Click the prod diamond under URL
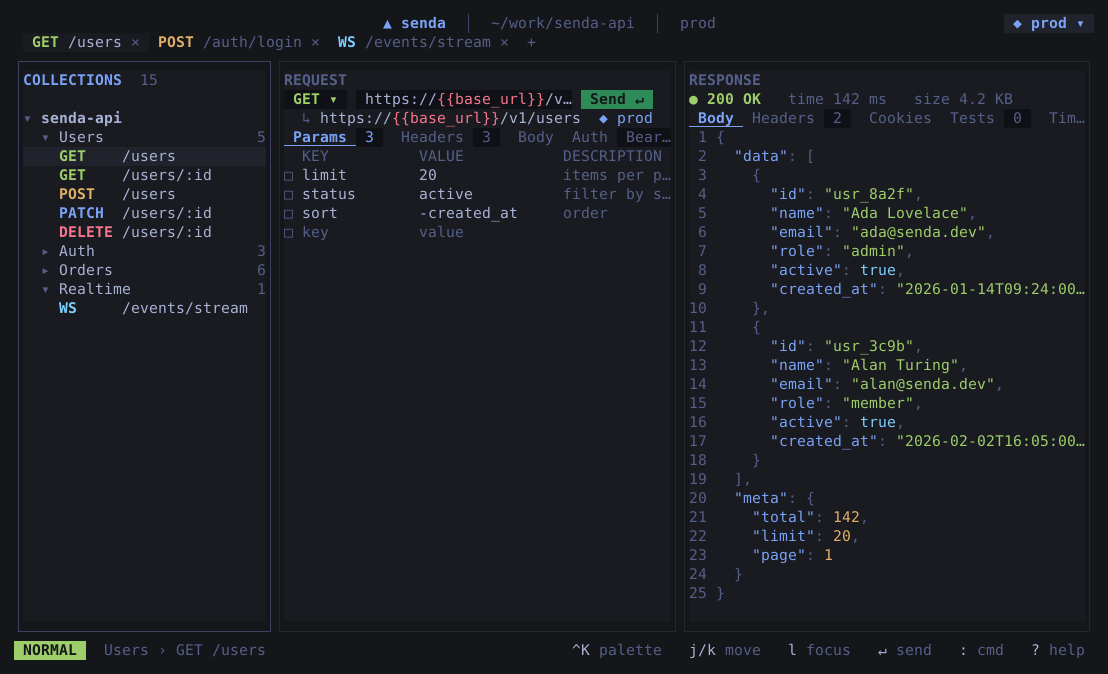Screen dimensions: 1108x674 tap(603, 119)
